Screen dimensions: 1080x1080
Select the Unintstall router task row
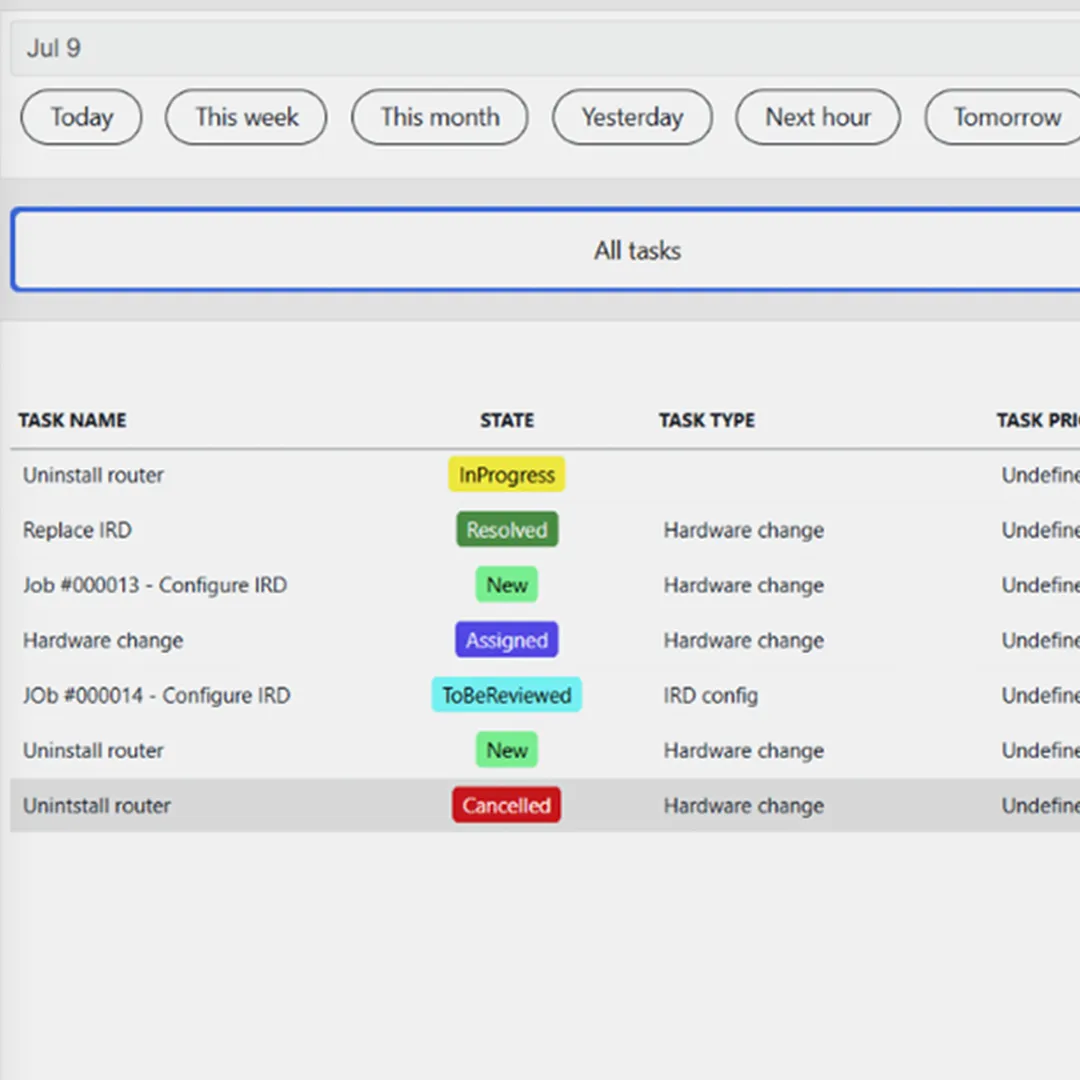pyautogui.click(x=545, y=805)
